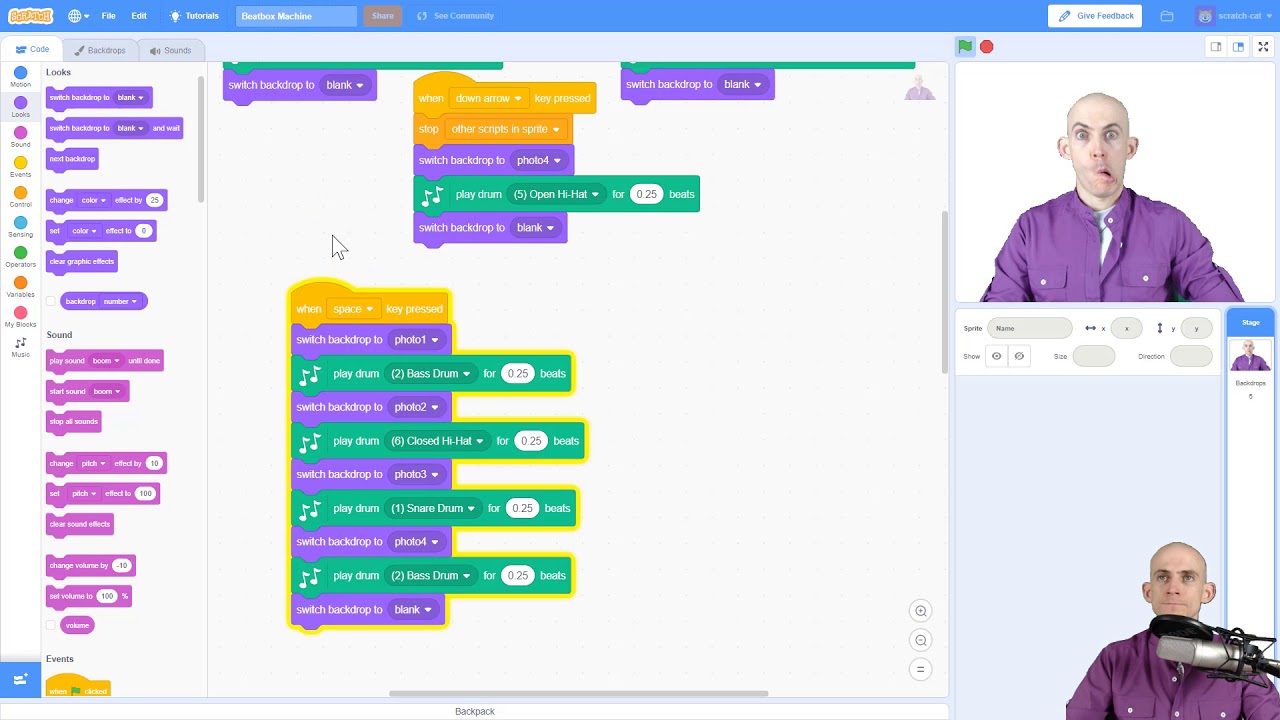Reset workspace zoom with equals icon
The height and width of the screenshot is (720, 1280).
(x=921, y=669)
